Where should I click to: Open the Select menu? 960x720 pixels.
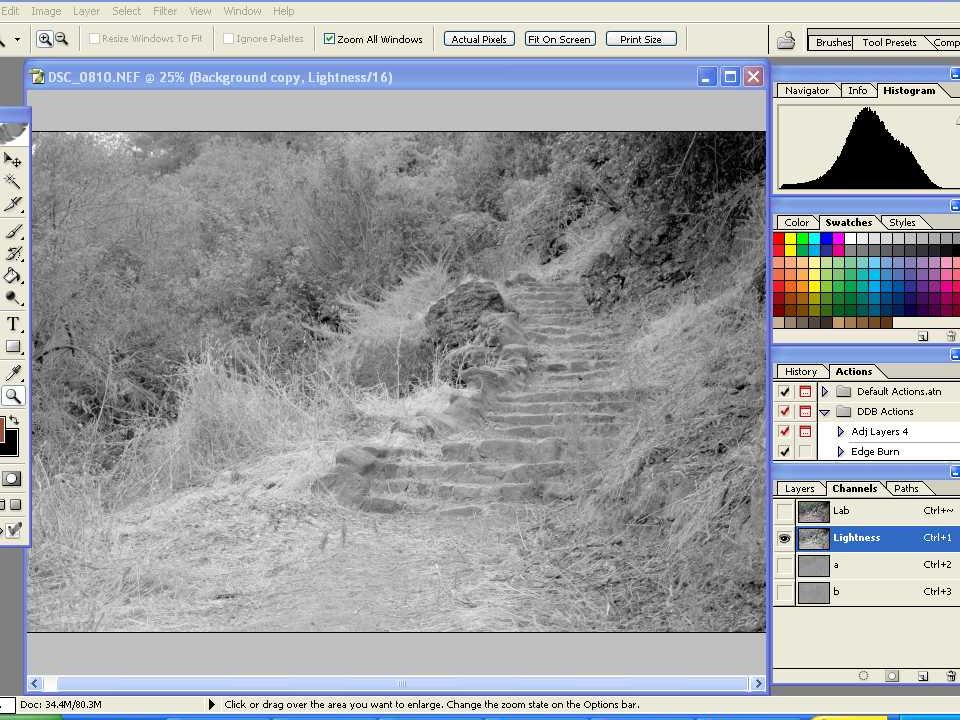coord(127,11)
